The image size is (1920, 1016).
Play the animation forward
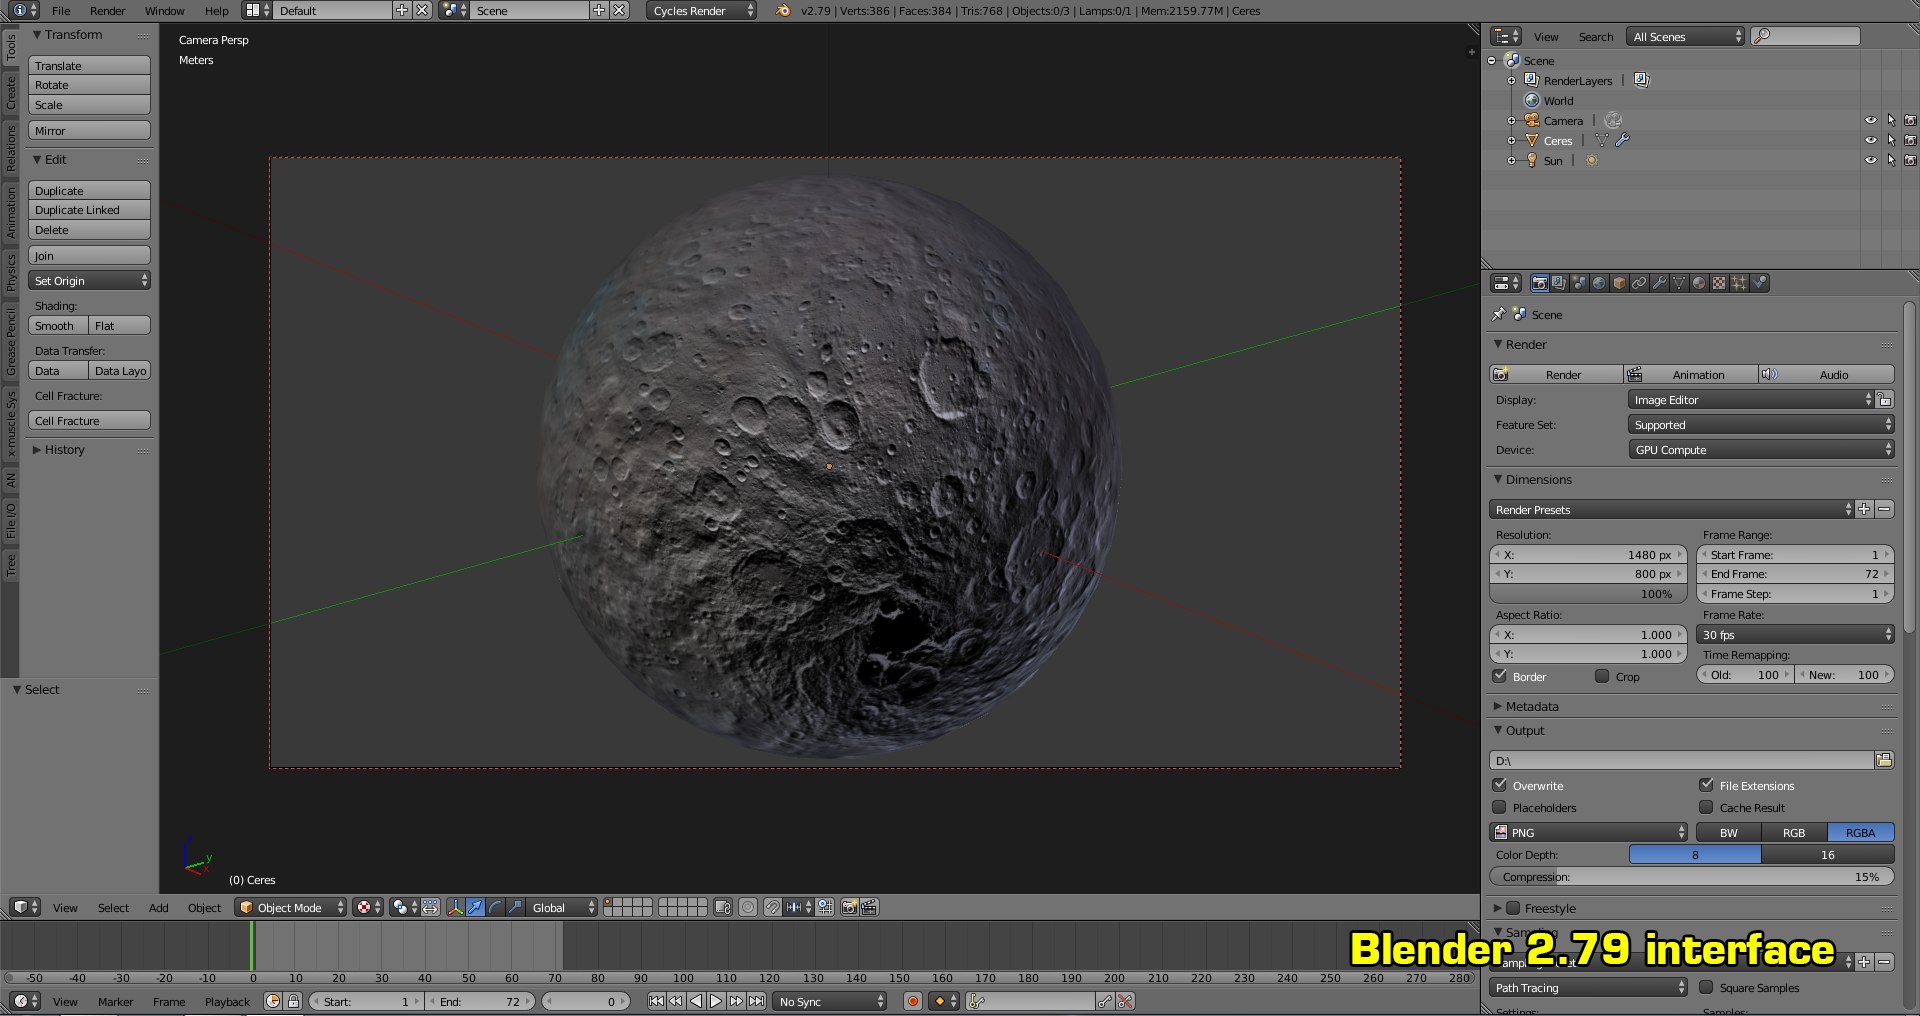point(716,1001)
